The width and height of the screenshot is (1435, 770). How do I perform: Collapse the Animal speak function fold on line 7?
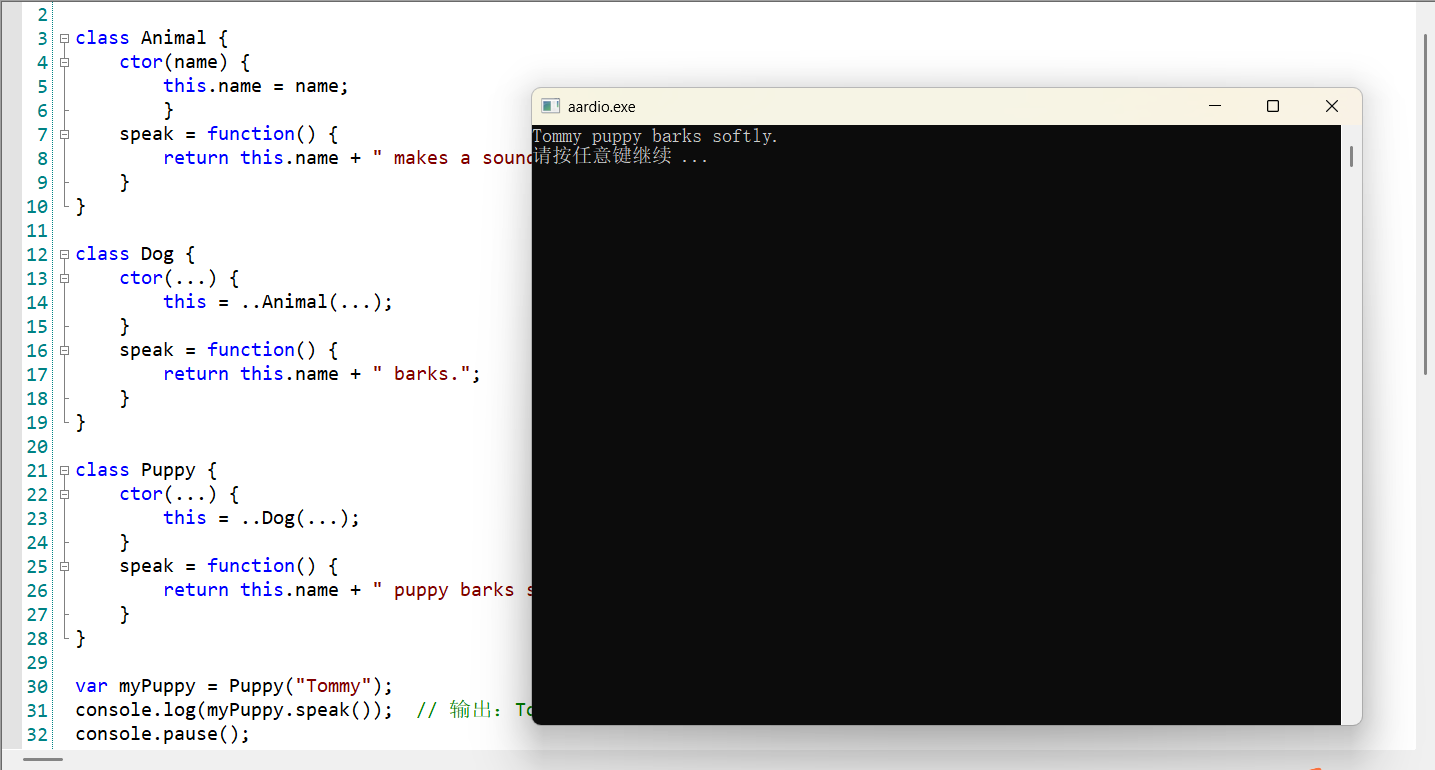click(64, 134)
